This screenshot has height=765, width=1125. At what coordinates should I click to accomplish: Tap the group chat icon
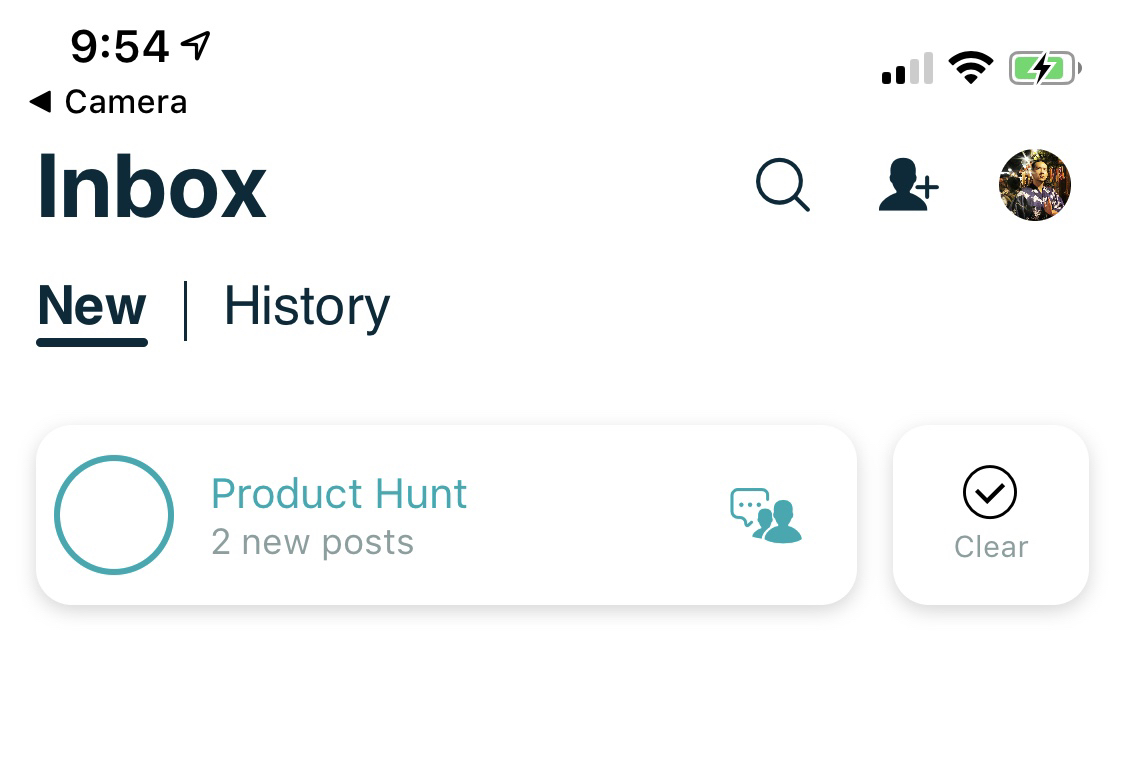(766, 516)
